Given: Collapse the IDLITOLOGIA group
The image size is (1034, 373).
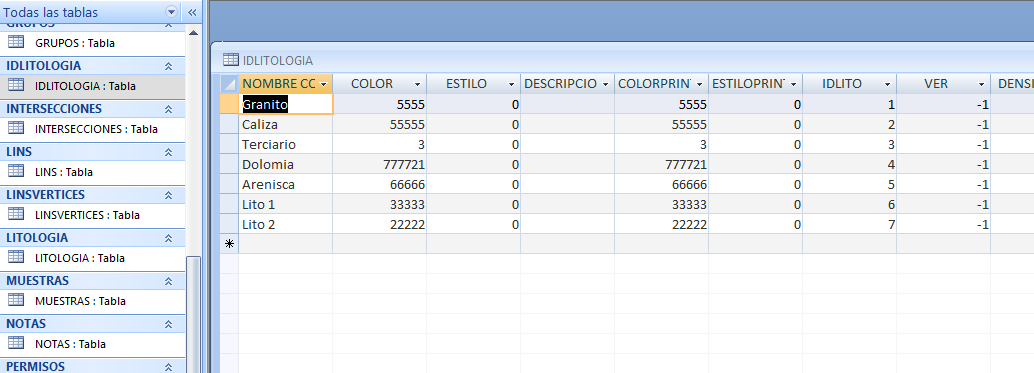Looking at the screenshot, I should 168,66.
